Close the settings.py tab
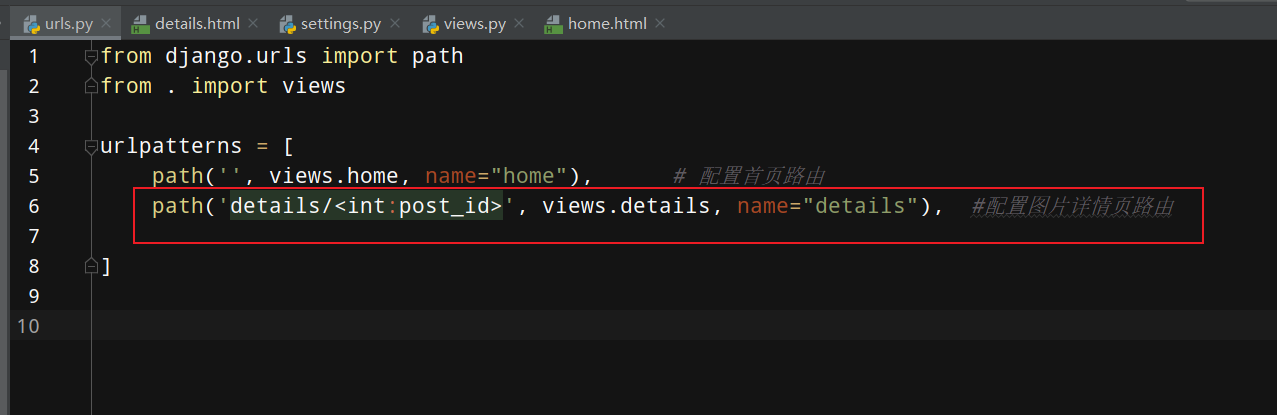Image resolution: width=1277 pixels, height=415 pixels. tap(396, 23)
